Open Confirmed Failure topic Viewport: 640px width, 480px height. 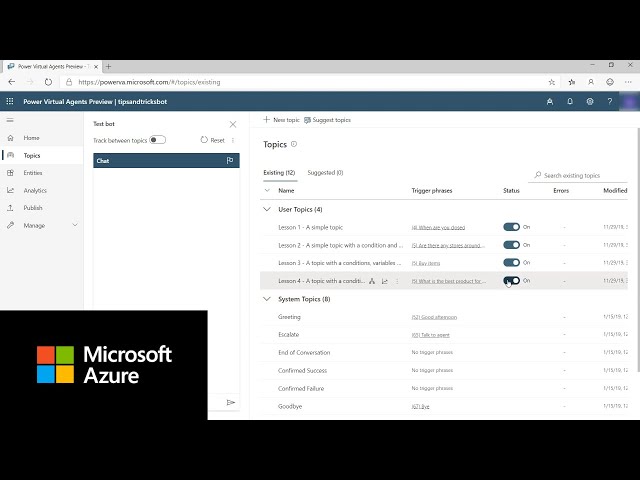301,389
